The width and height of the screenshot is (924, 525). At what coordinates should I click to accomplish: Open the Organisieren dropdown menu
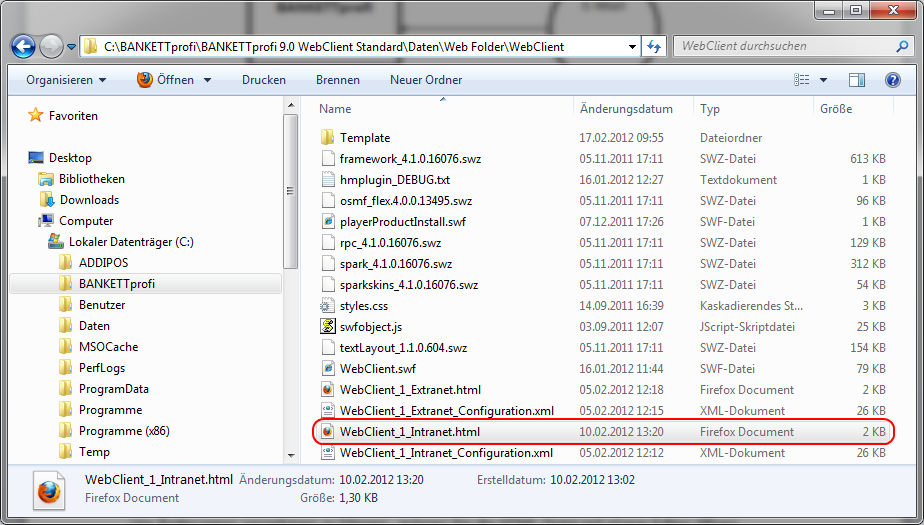[66, 80]
